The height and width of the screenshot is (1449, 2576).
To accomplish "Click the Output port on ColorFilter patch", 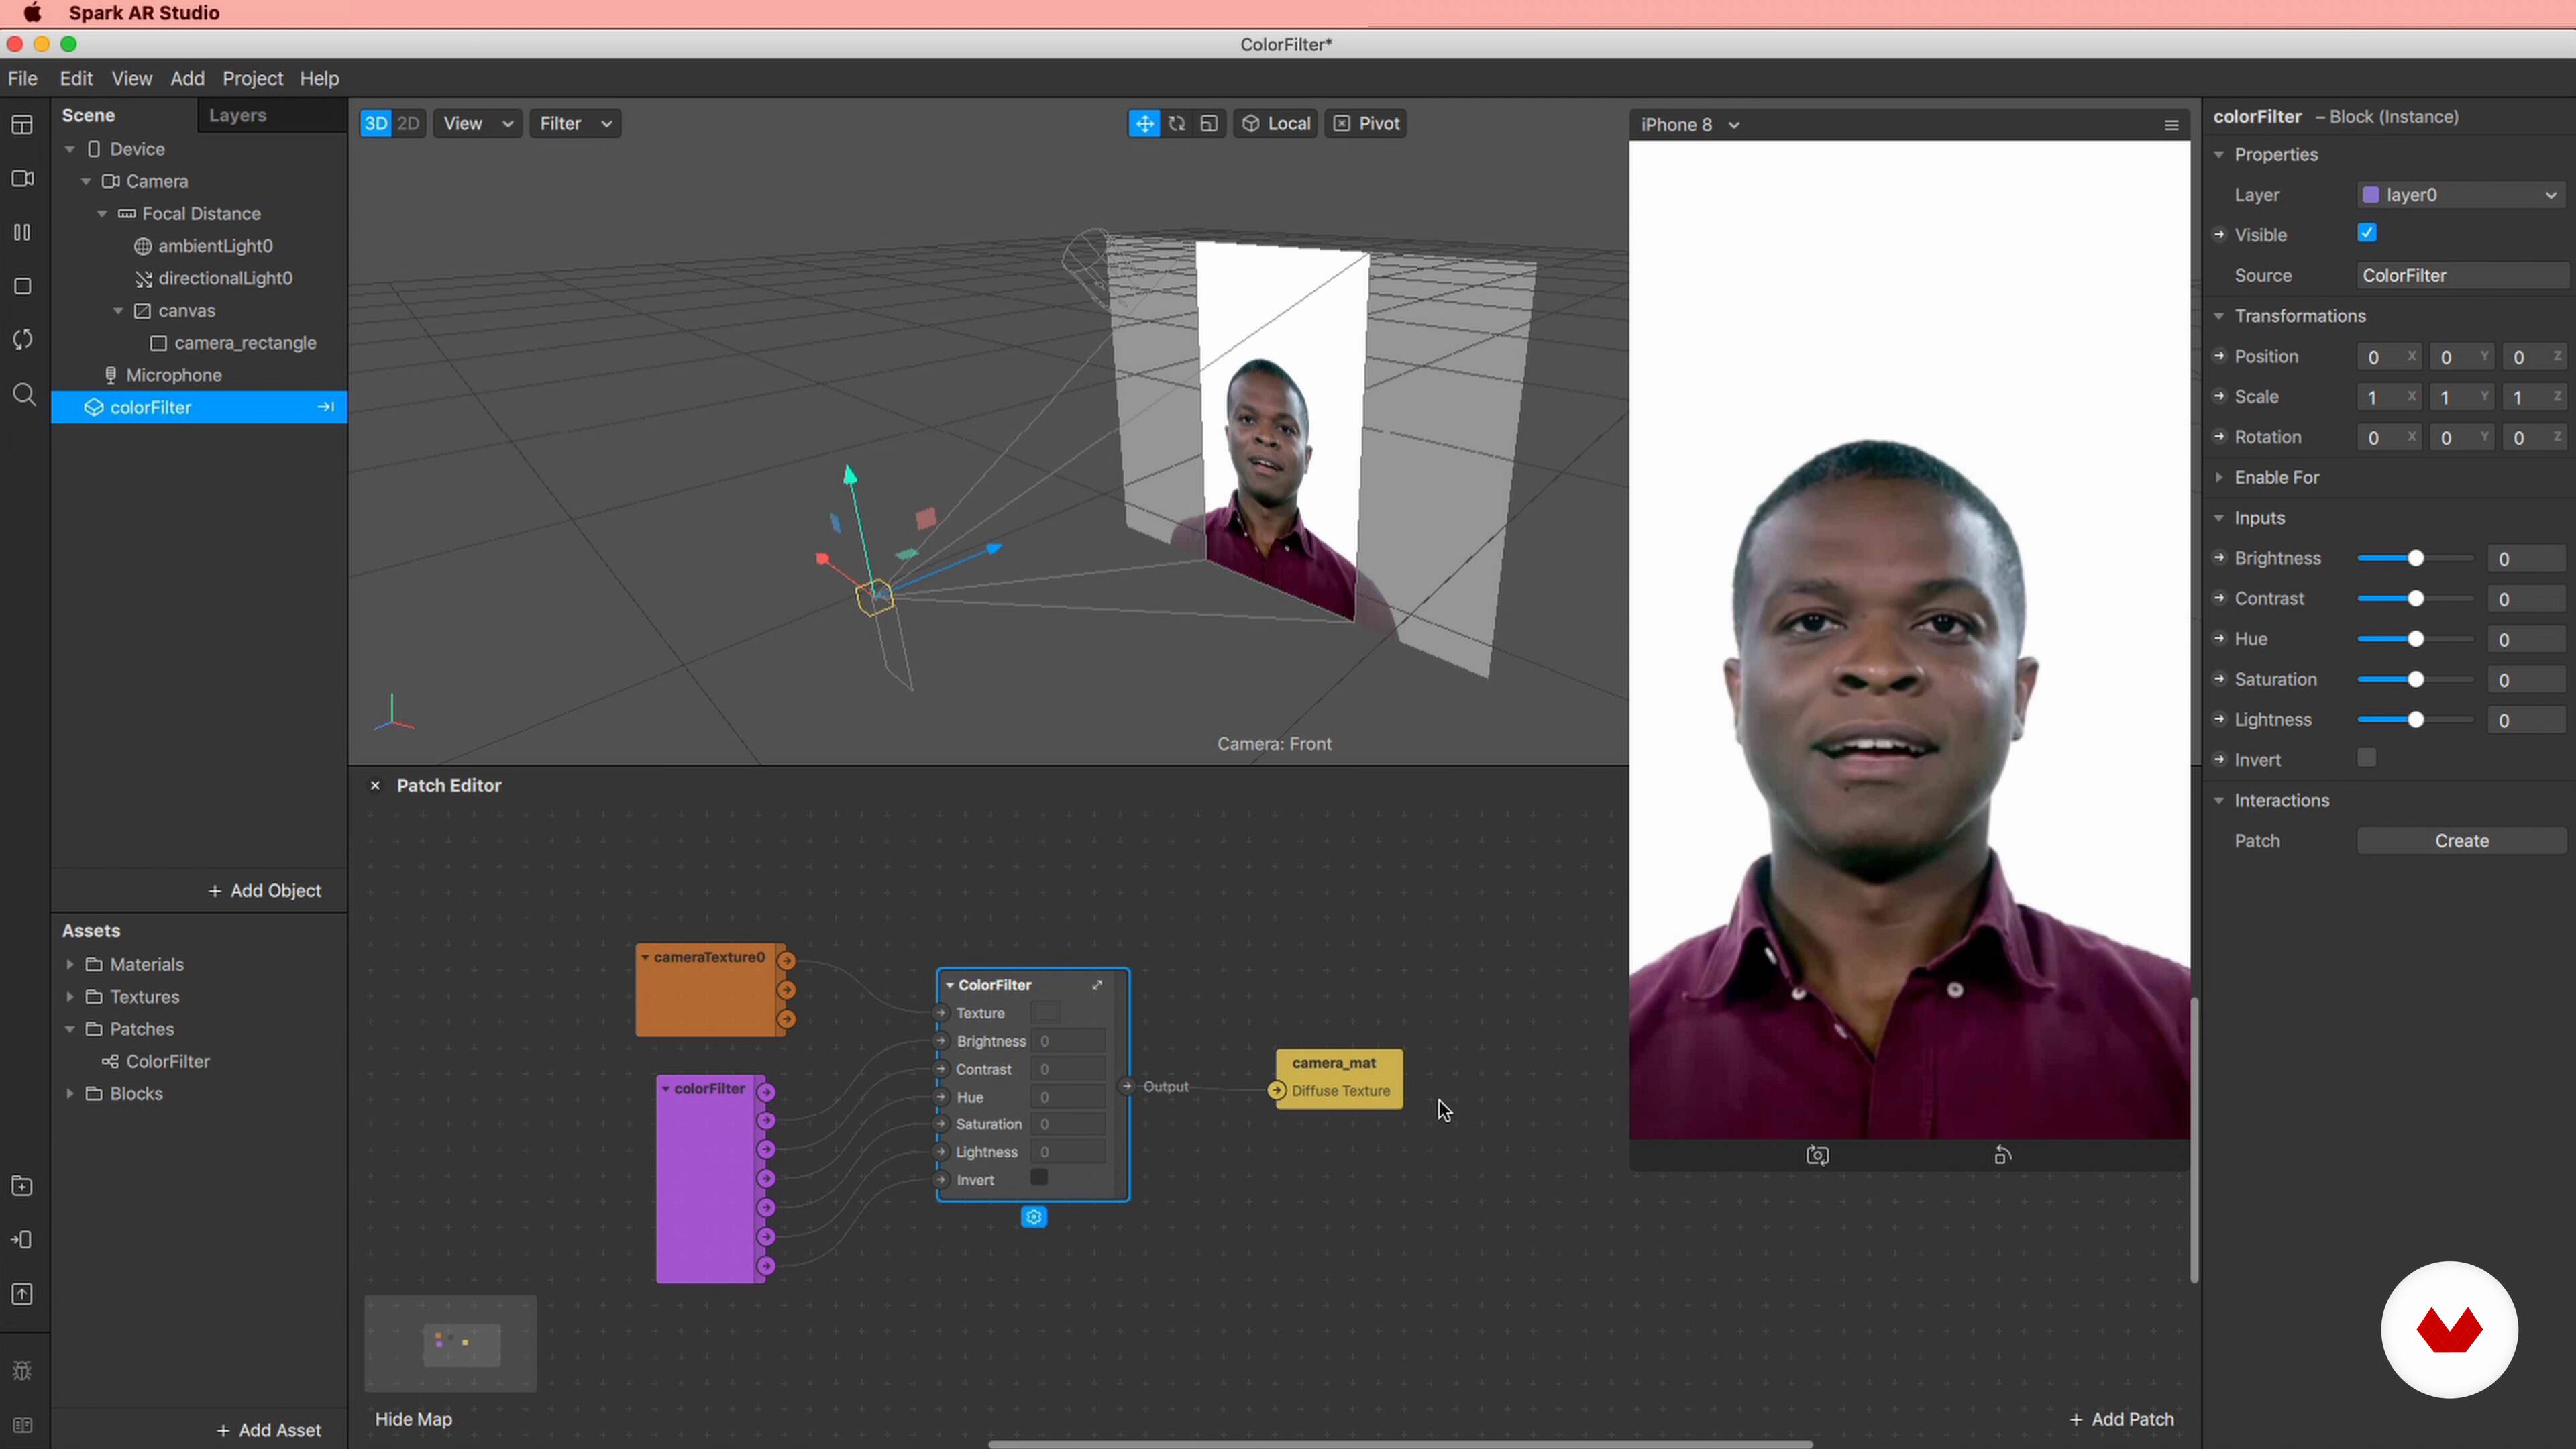I will pos(1127,1086).
